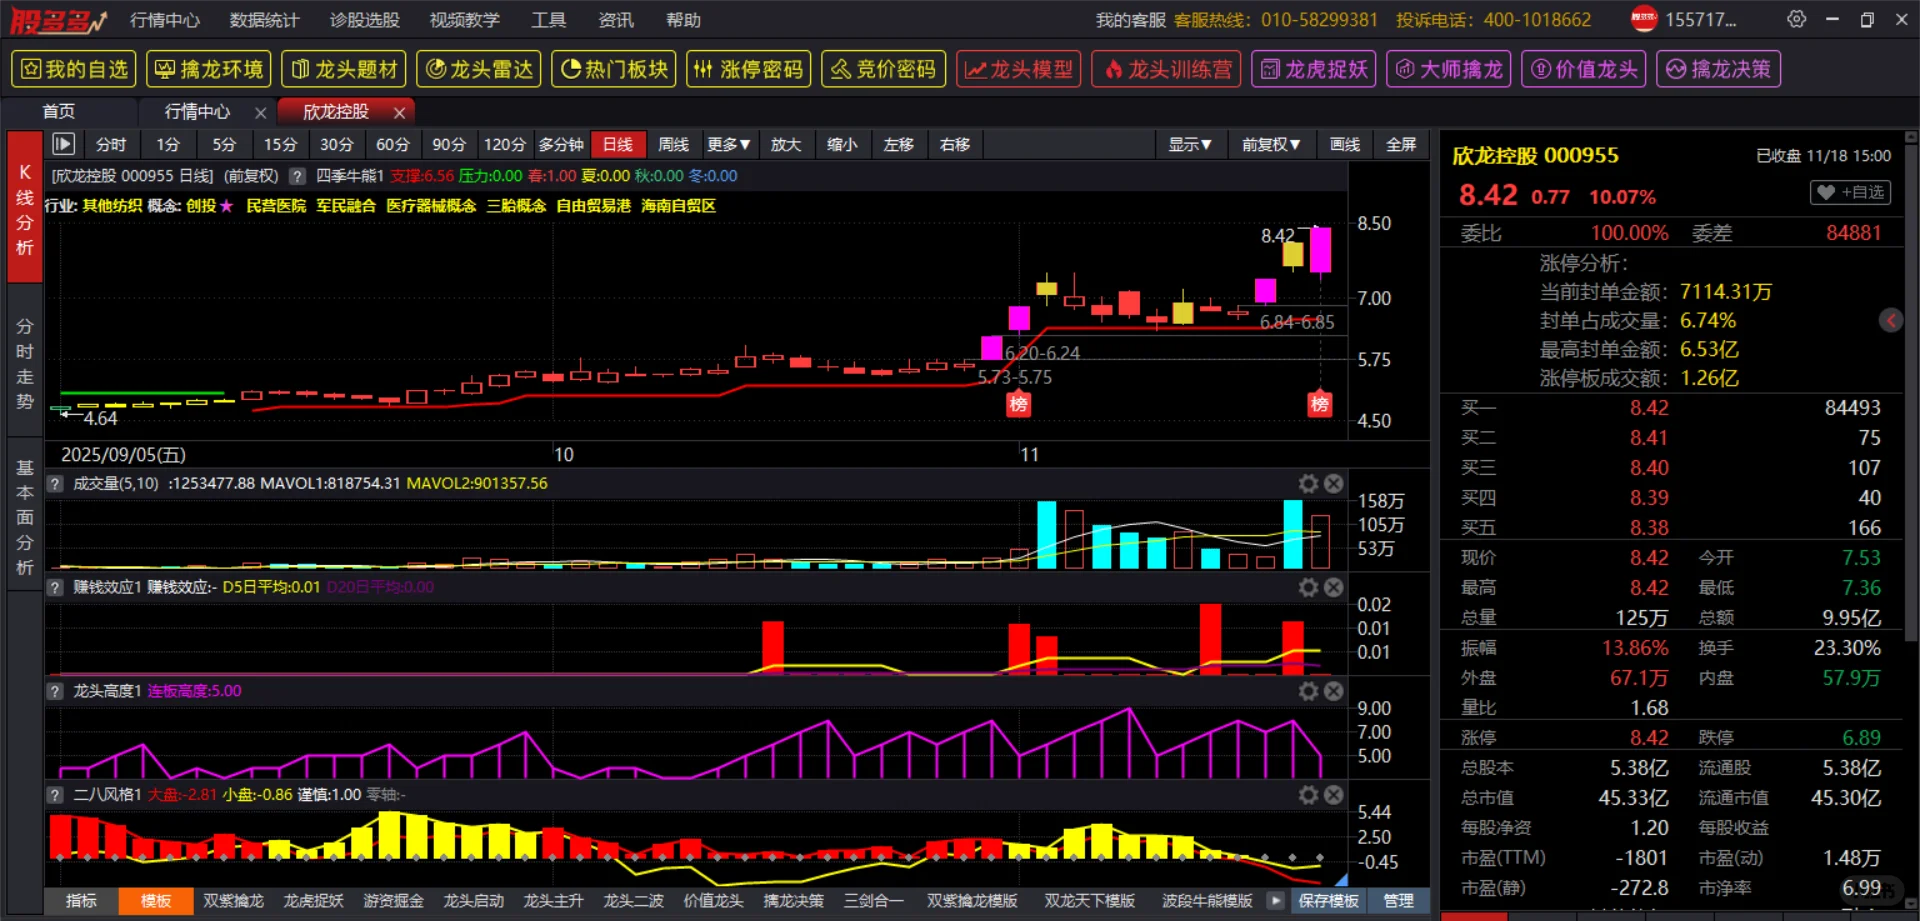Open 多分钟 period selector
The height and width of the screenshot is (921, 1920).
click(x=561, y=145)
